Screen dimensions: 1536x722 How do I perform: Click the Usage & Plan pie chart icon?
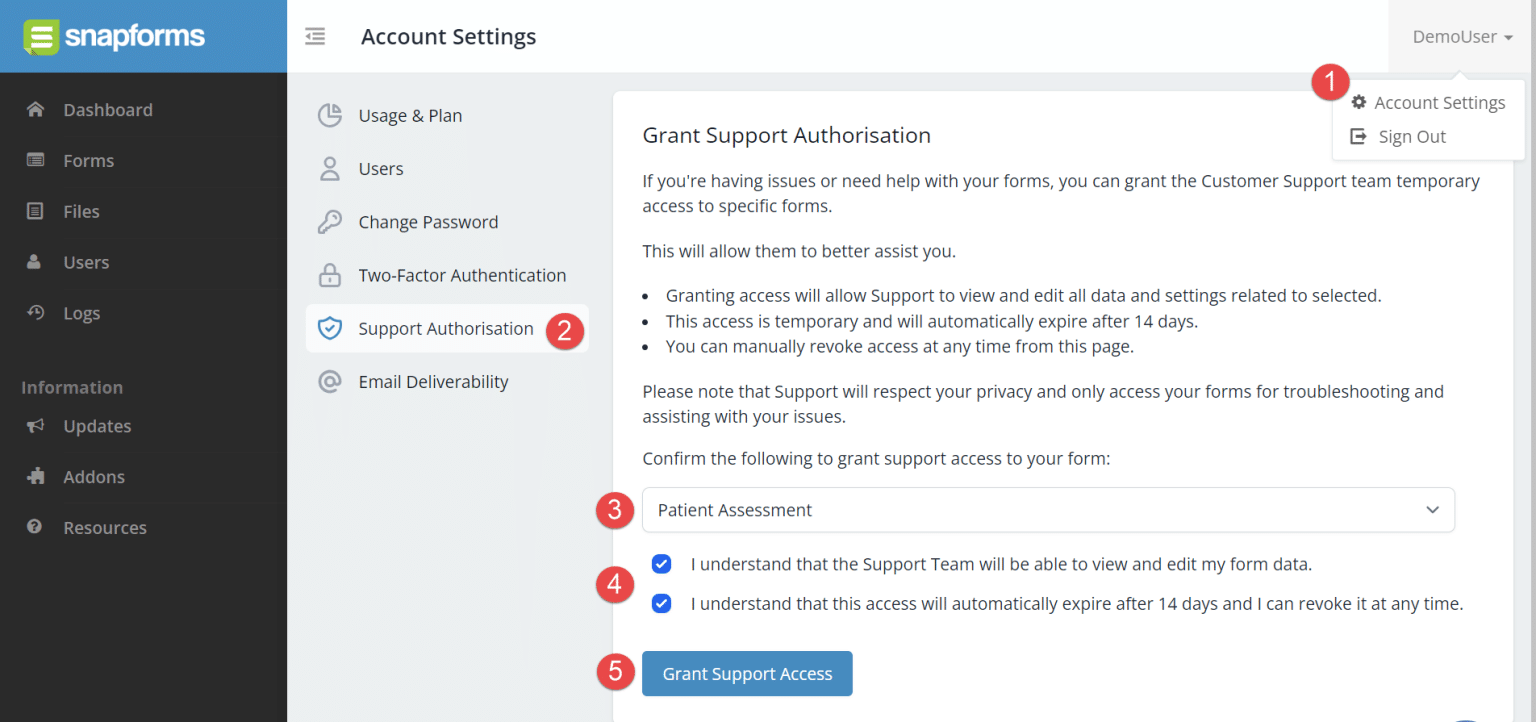tap(330, 115)
